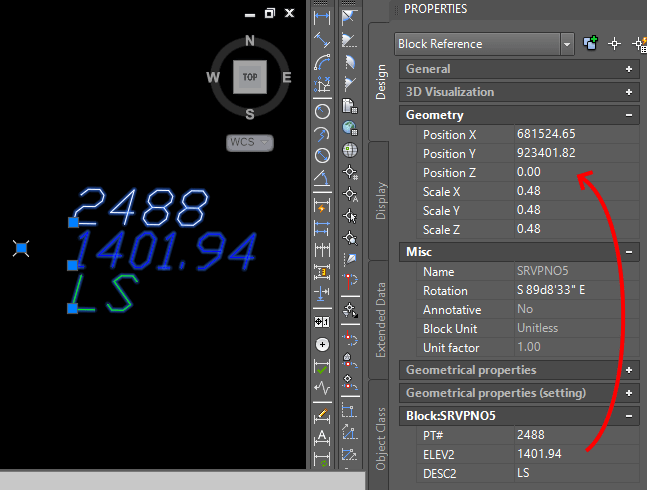
Task: Expand the Geometrical properties section
Action: click(628, 370)
